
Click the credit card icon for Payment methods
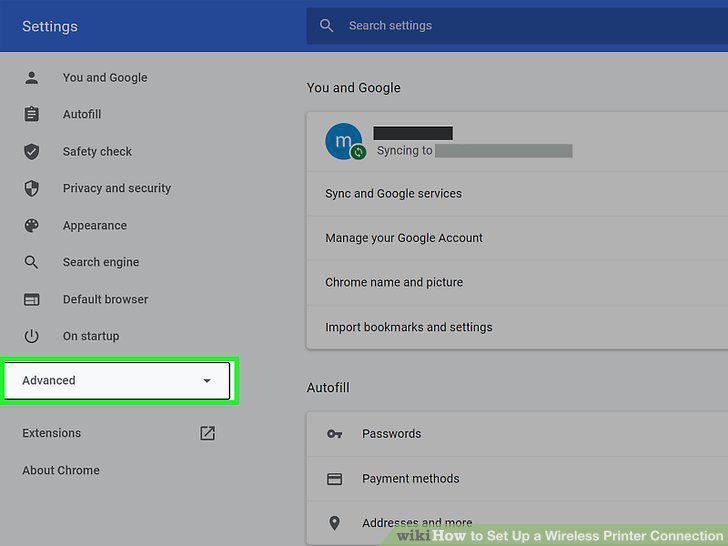point(334,479)
